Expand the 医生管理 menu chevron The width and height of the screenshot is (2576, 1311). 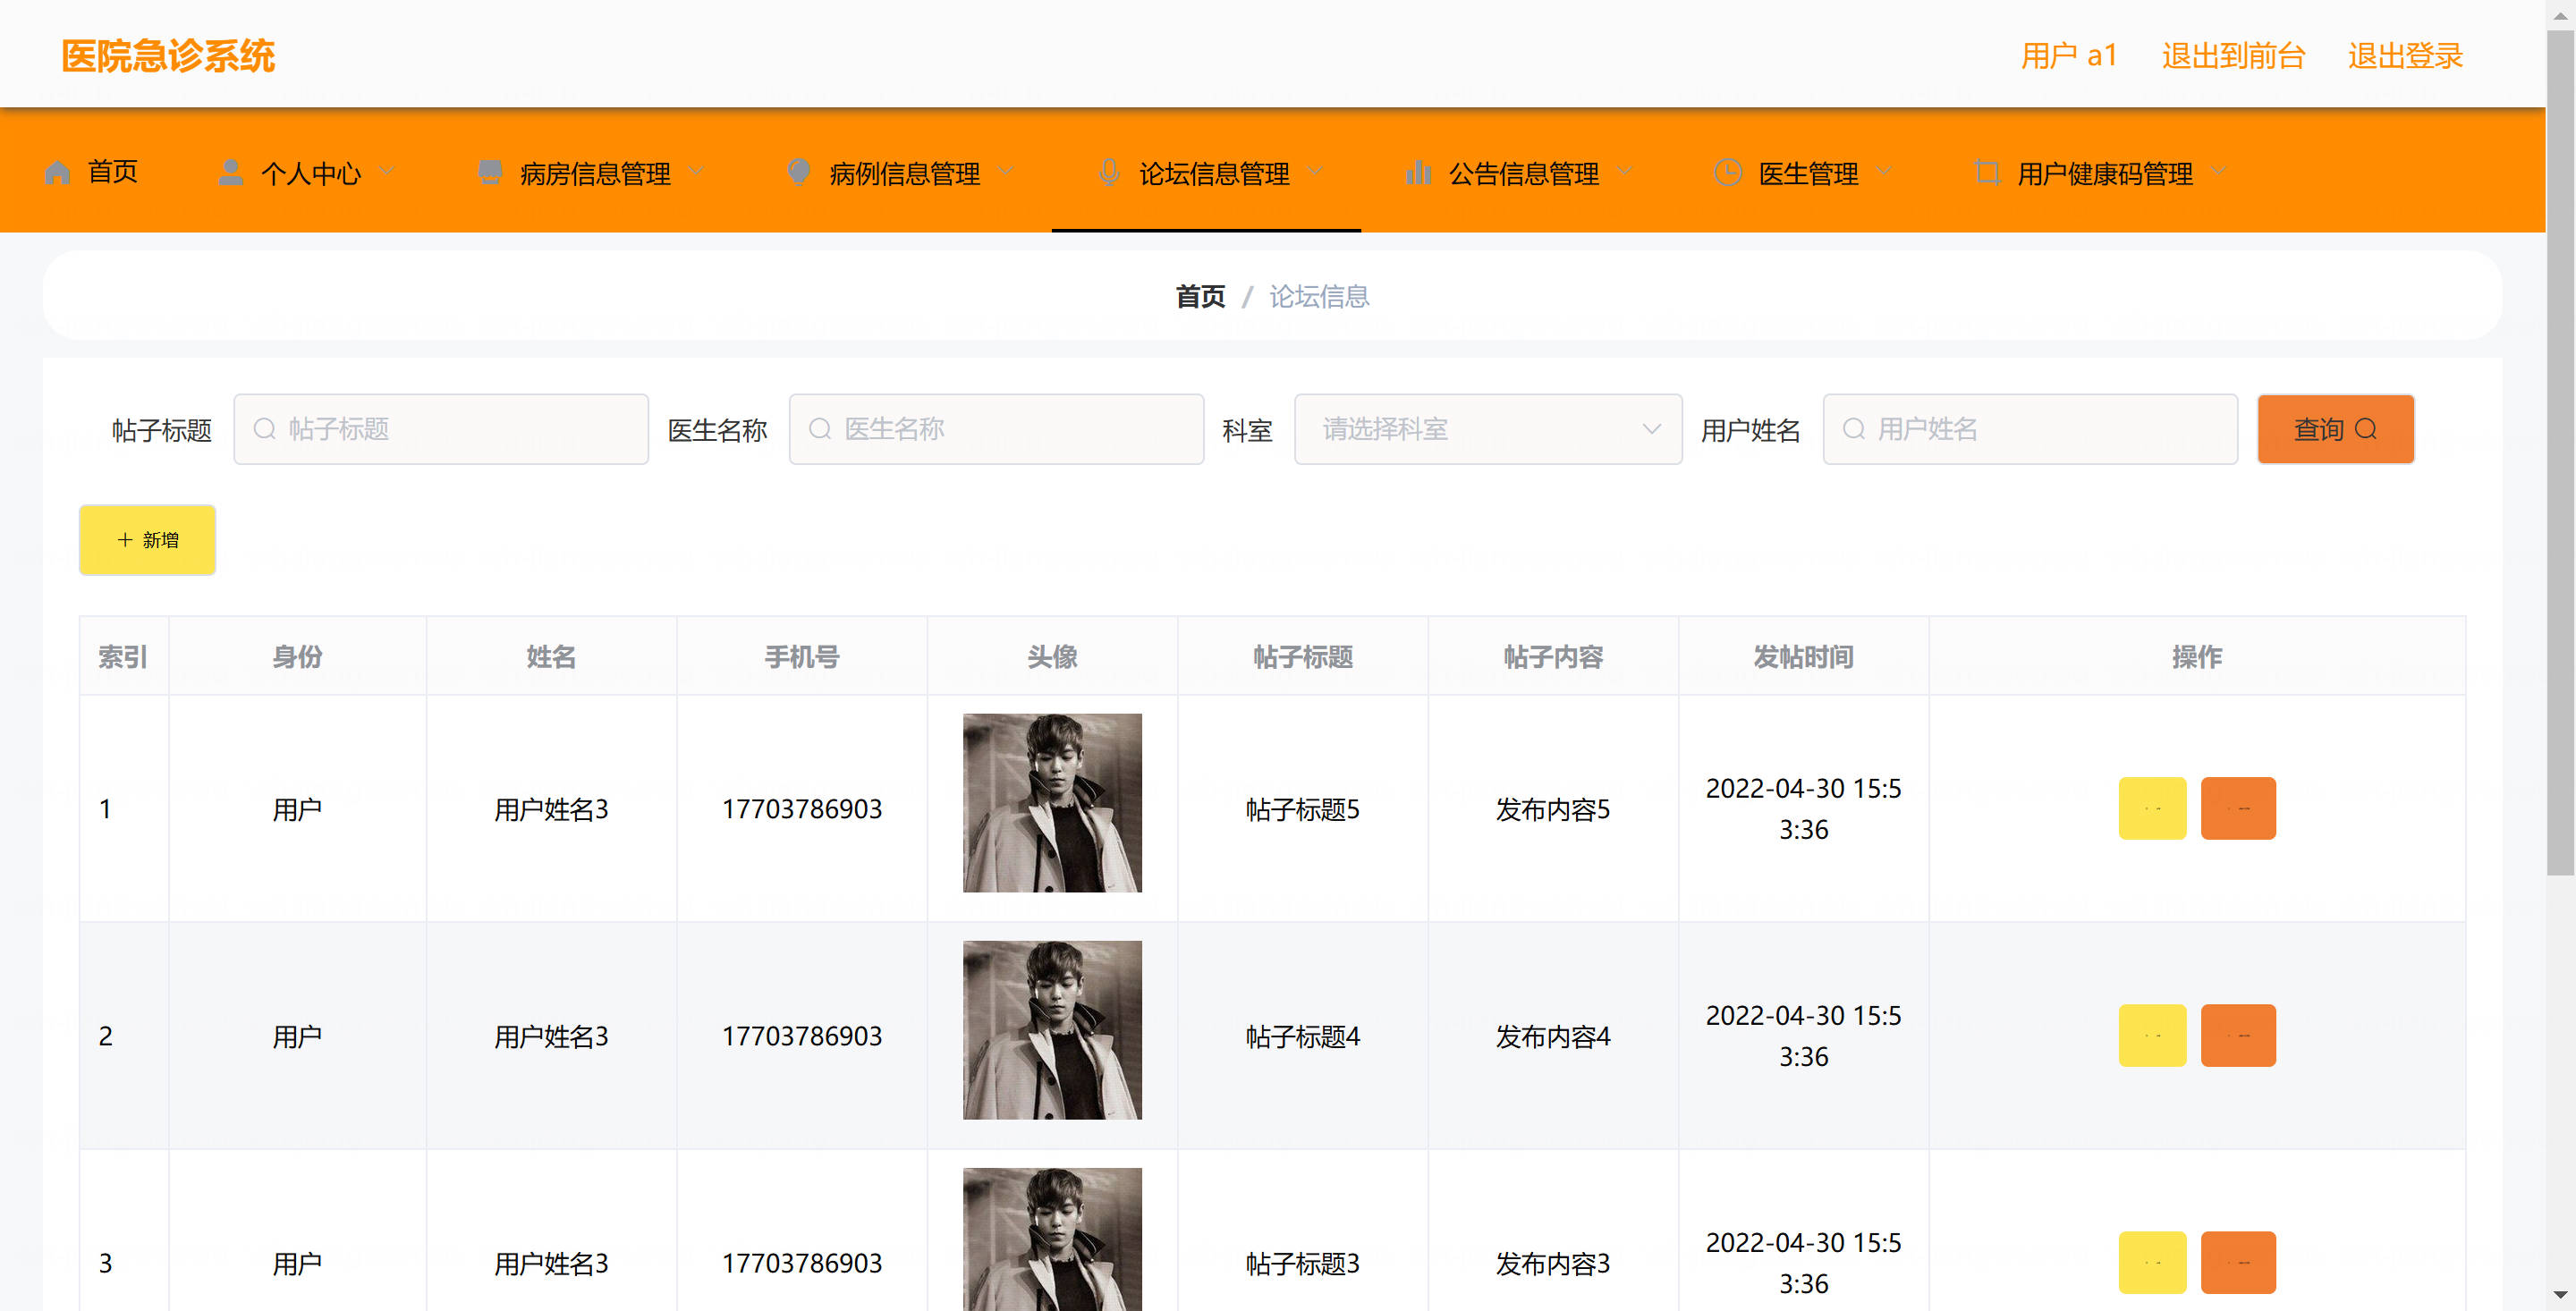[1884, 172]
